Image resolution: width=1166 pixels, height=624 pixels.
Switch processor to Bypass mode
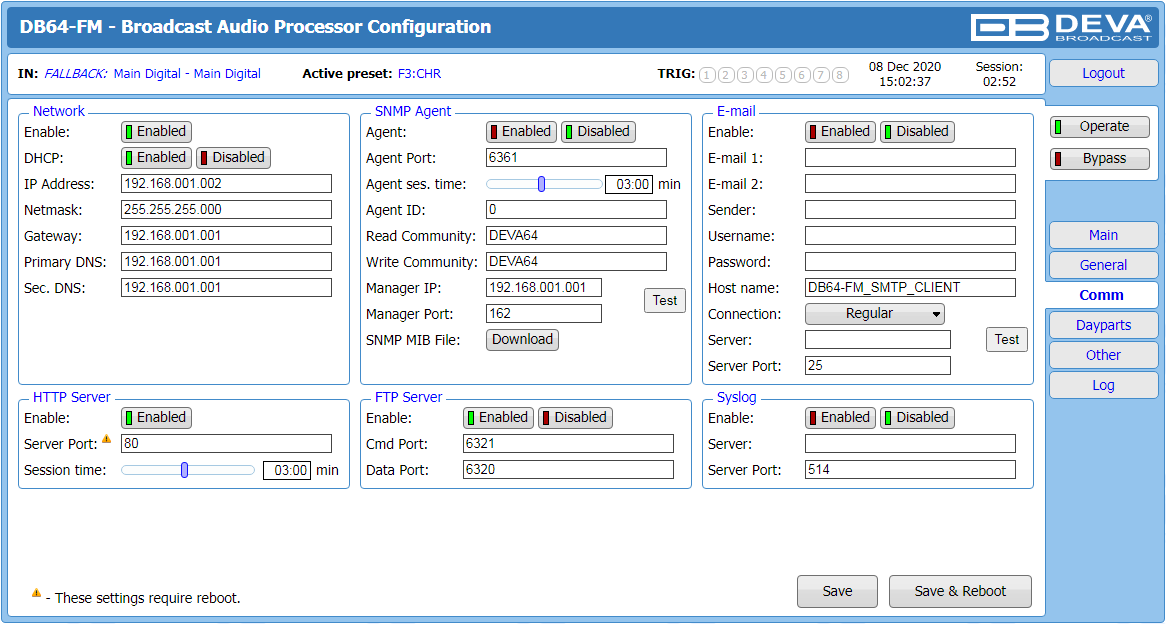(1100, 158)
